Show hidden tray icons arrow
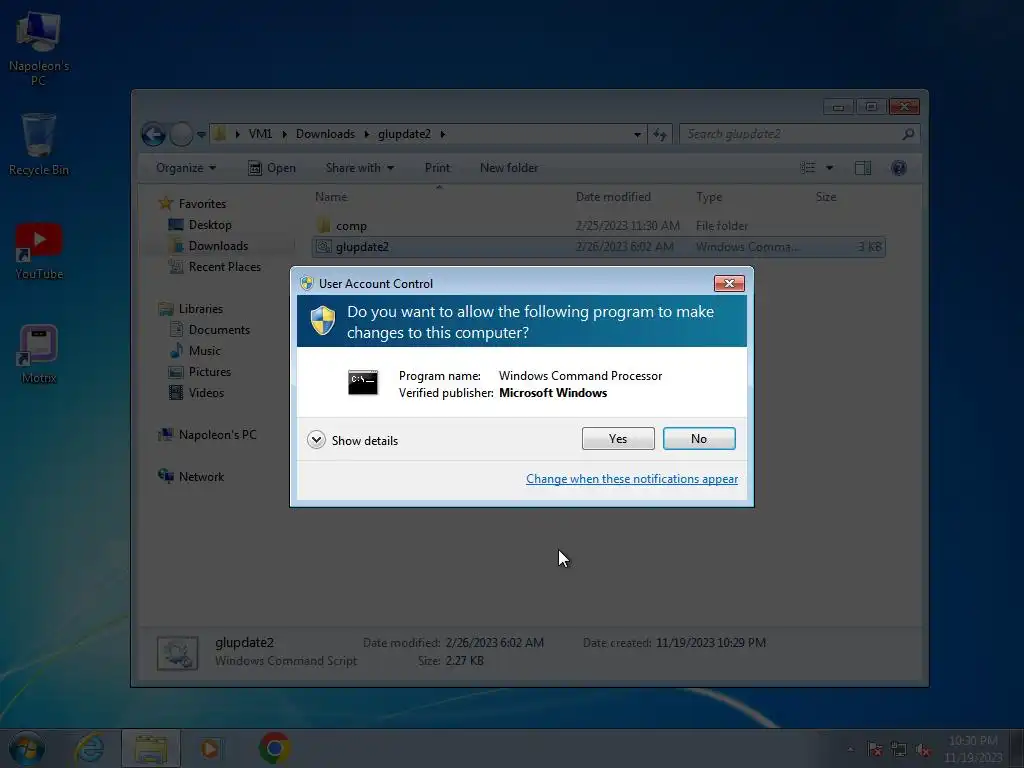The height and width of the screenshot is (768, 1024). 850,750
